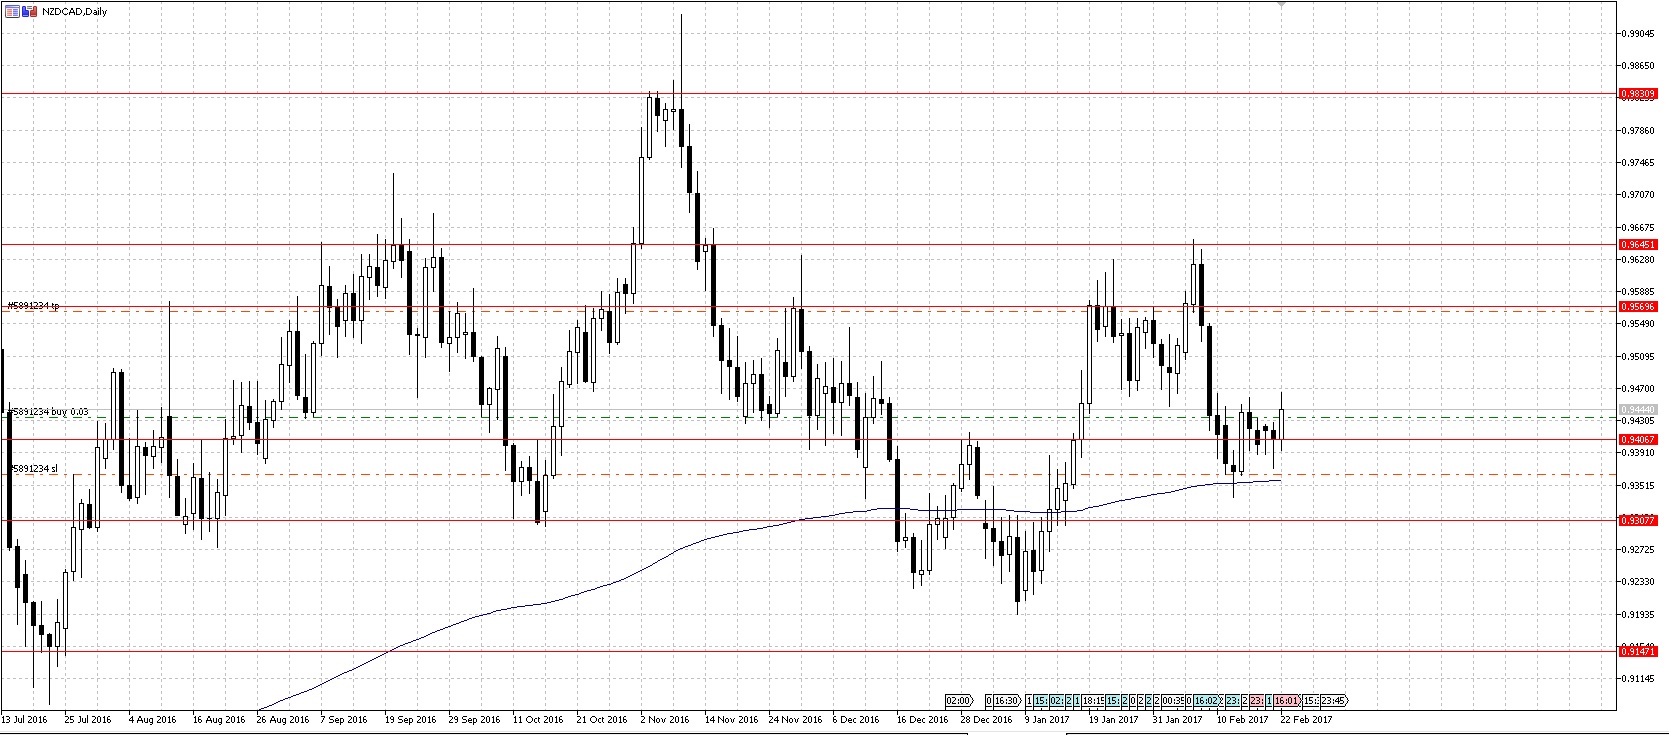Screen dimensions: 1669x735
Task: Click the #5891234 buy 0.03 order label
Action: point(48,411)
